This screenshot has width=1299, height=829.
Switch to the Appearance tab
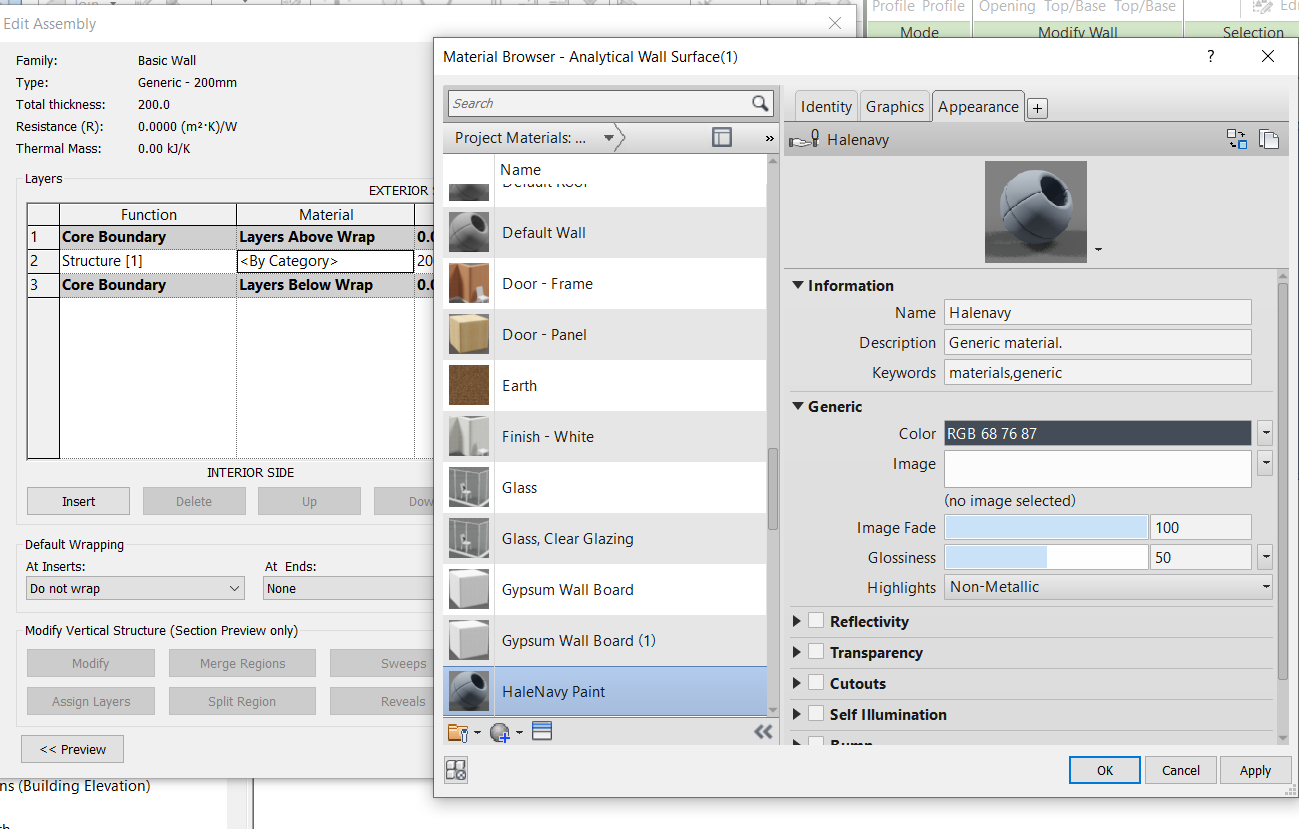pyautogui.click(x=978, y=106)
